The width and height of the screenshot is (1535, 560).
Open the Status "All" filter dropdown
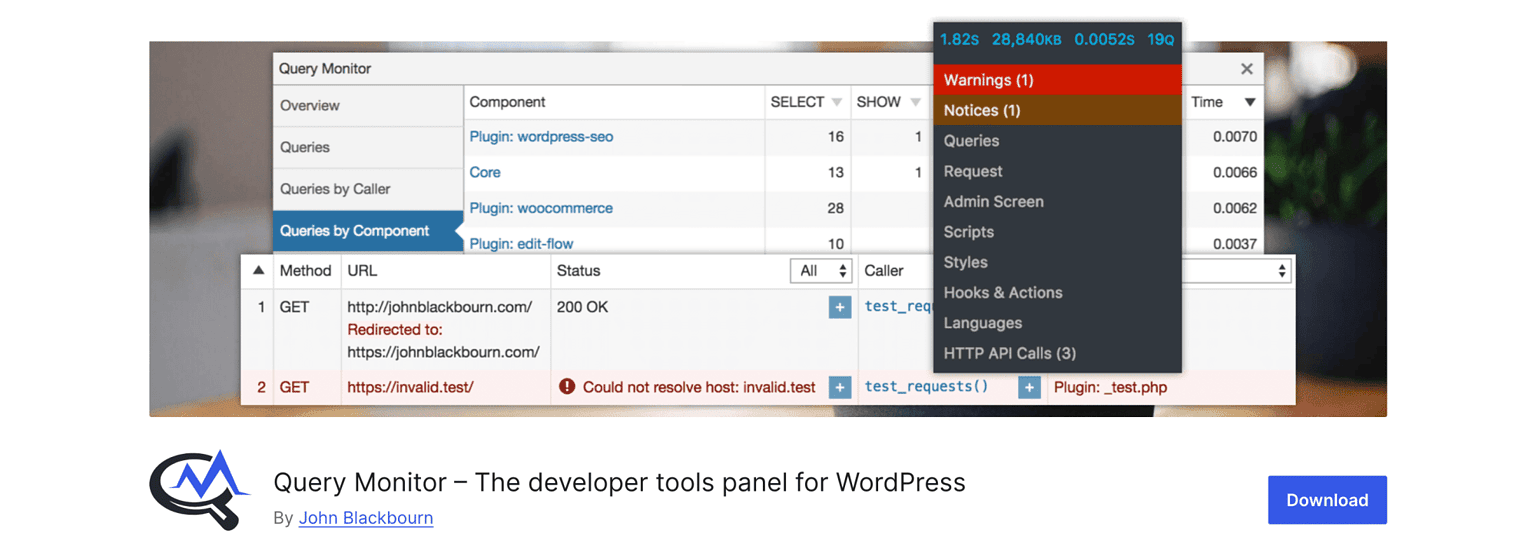click(820, 271)
